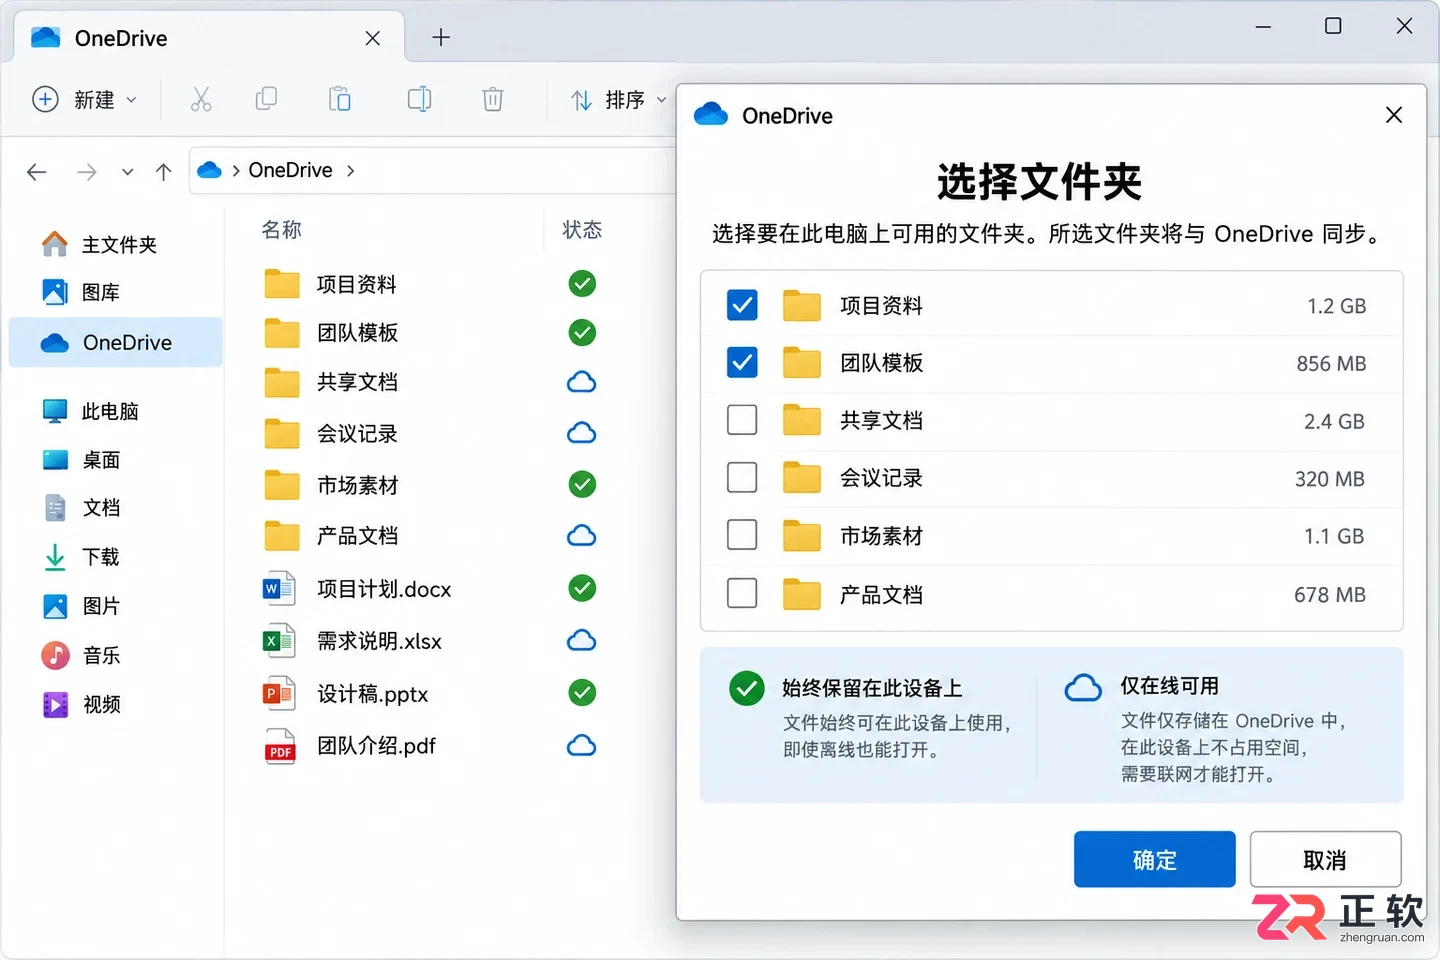Expand chevron after OneDrive in address bar
The width and height of the screenshot is (1440, 960).
pyautogui.click(x=351, y=171)
